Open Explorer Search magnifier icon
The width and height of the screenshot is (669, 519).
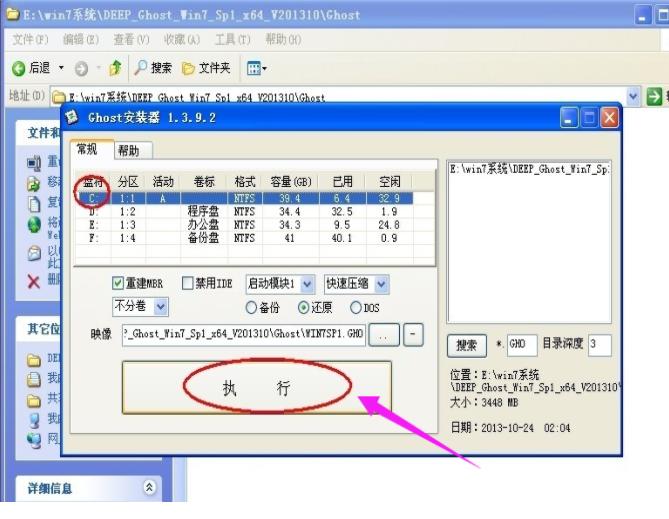pyautogui.click(x=141, y=67)
